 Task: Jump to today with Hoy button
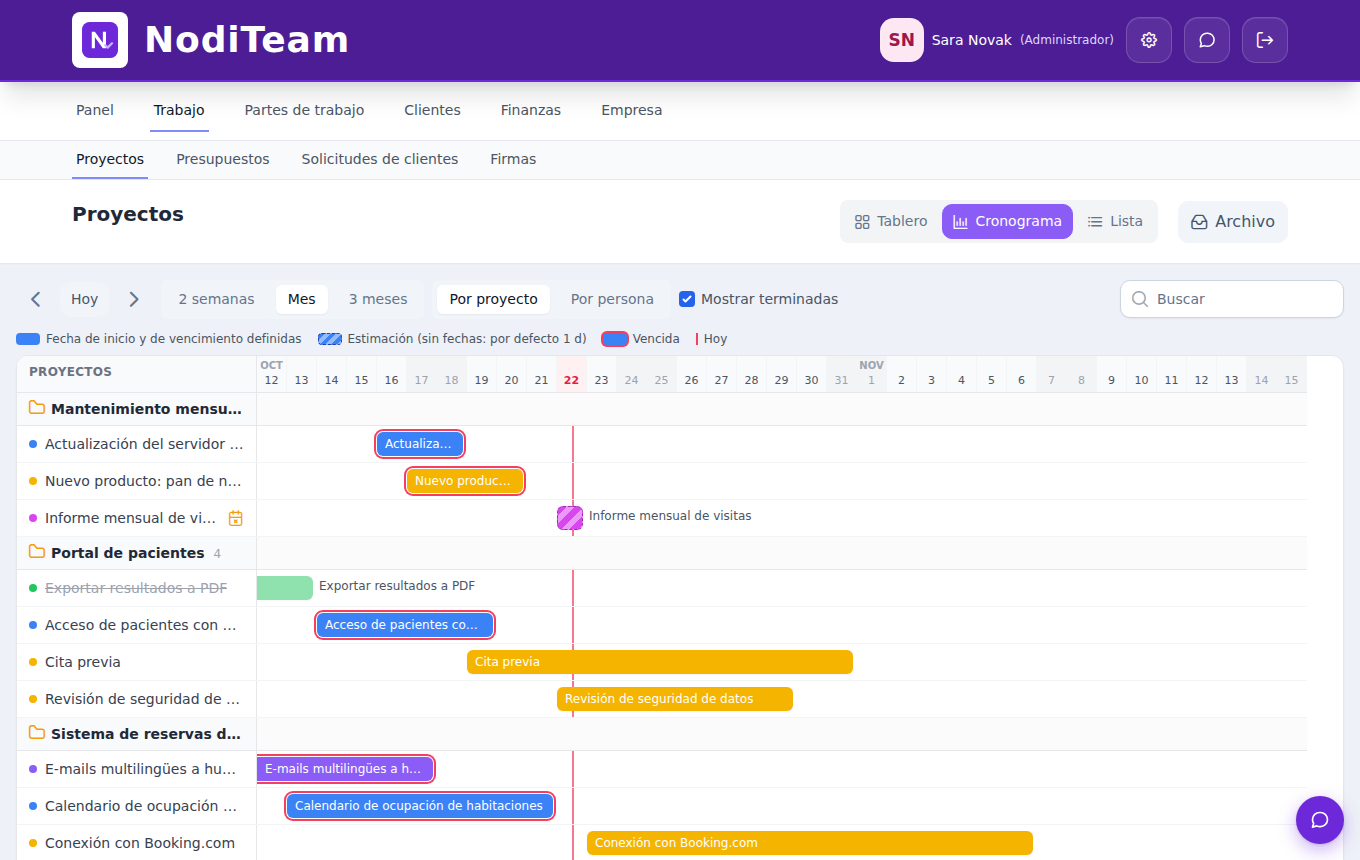(x=85, y=299)
